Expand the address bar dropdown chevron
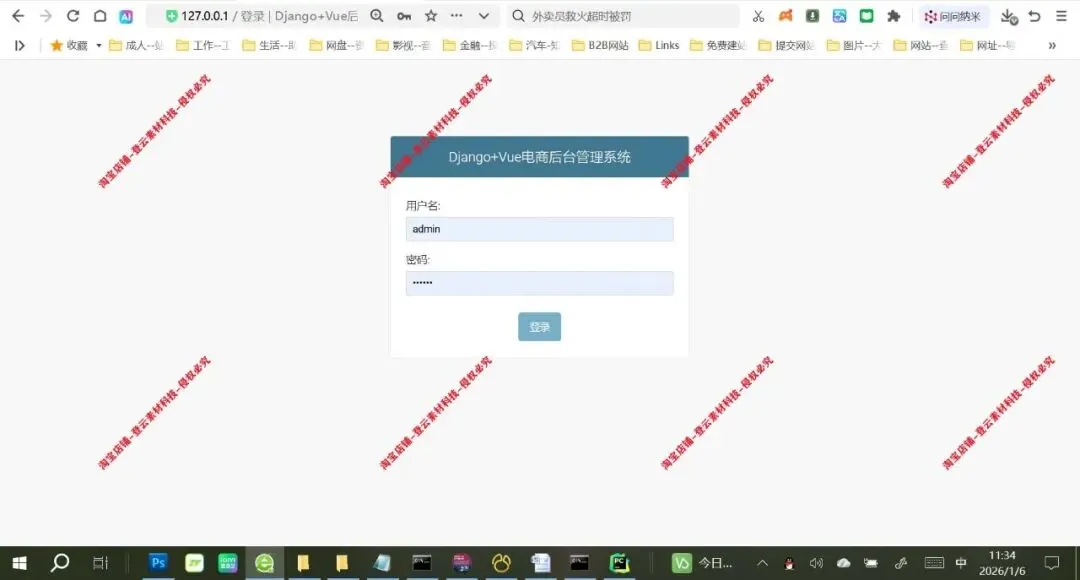This screenshot has height=580, width=1080. [484, 16]
